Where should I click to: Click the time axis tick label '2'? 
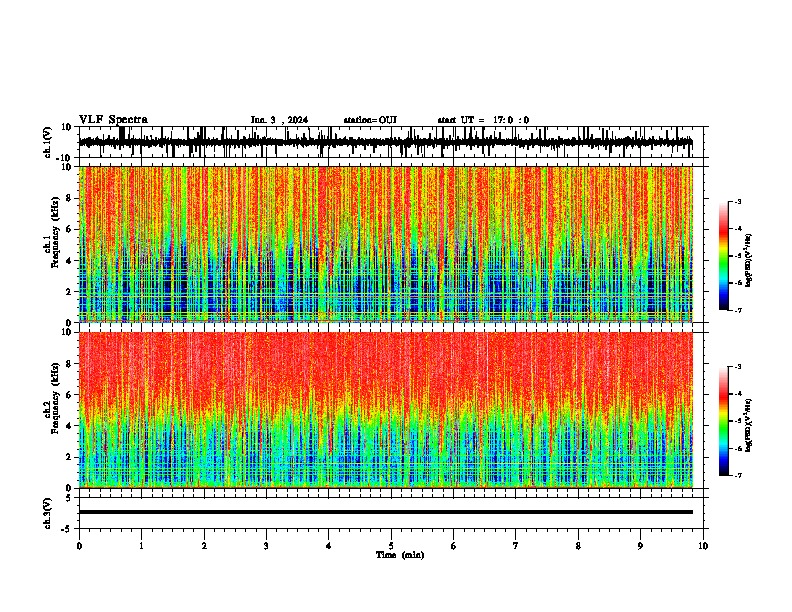(x=204, y=546)
